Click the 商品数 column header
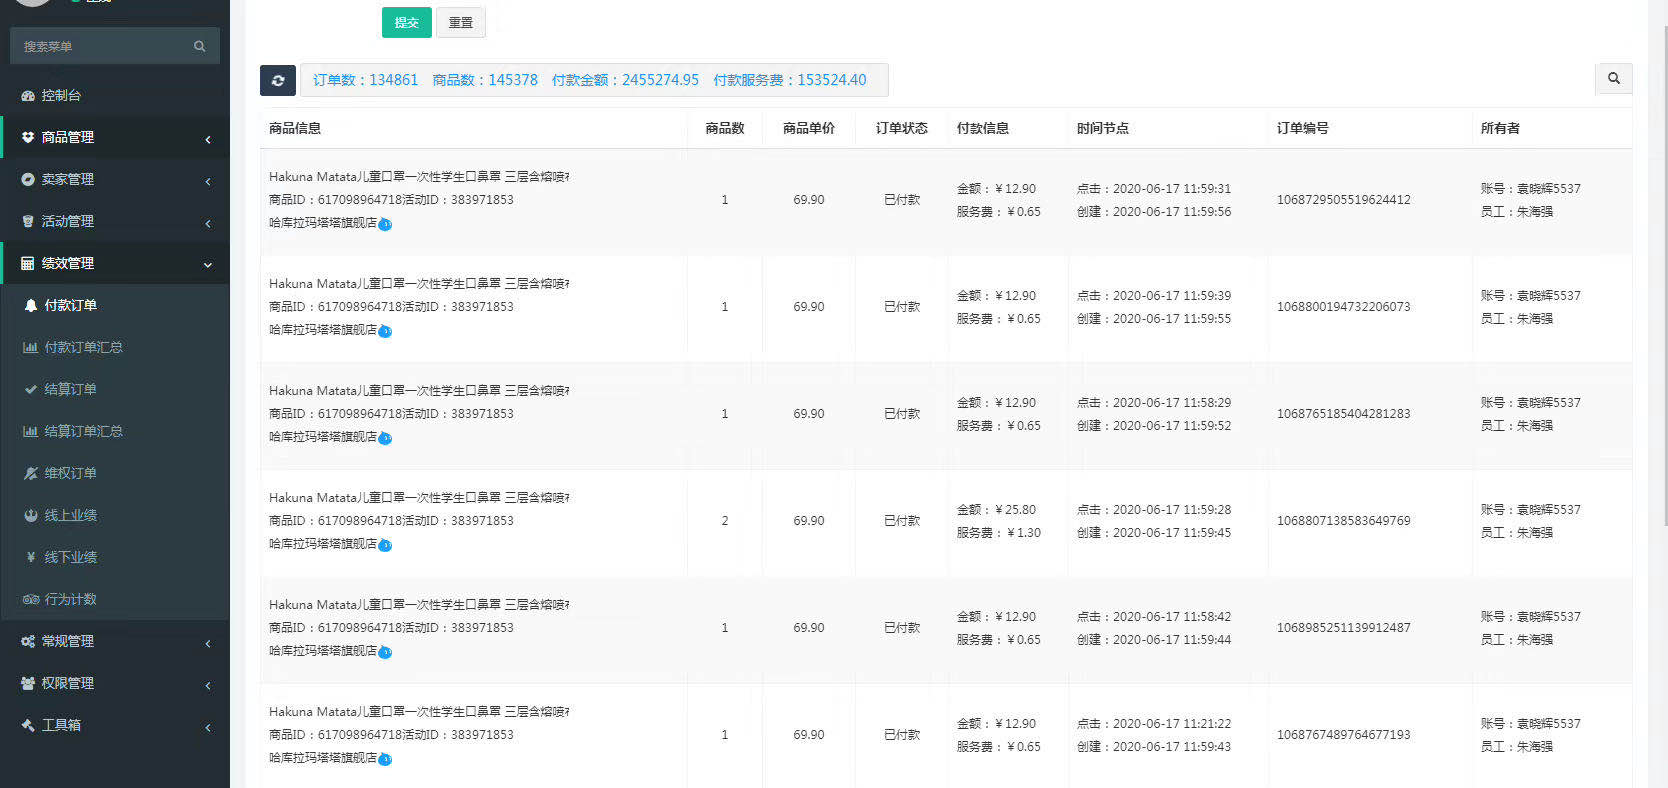The height and width of the screenshot is (788, 1668). tap(725, 128)
